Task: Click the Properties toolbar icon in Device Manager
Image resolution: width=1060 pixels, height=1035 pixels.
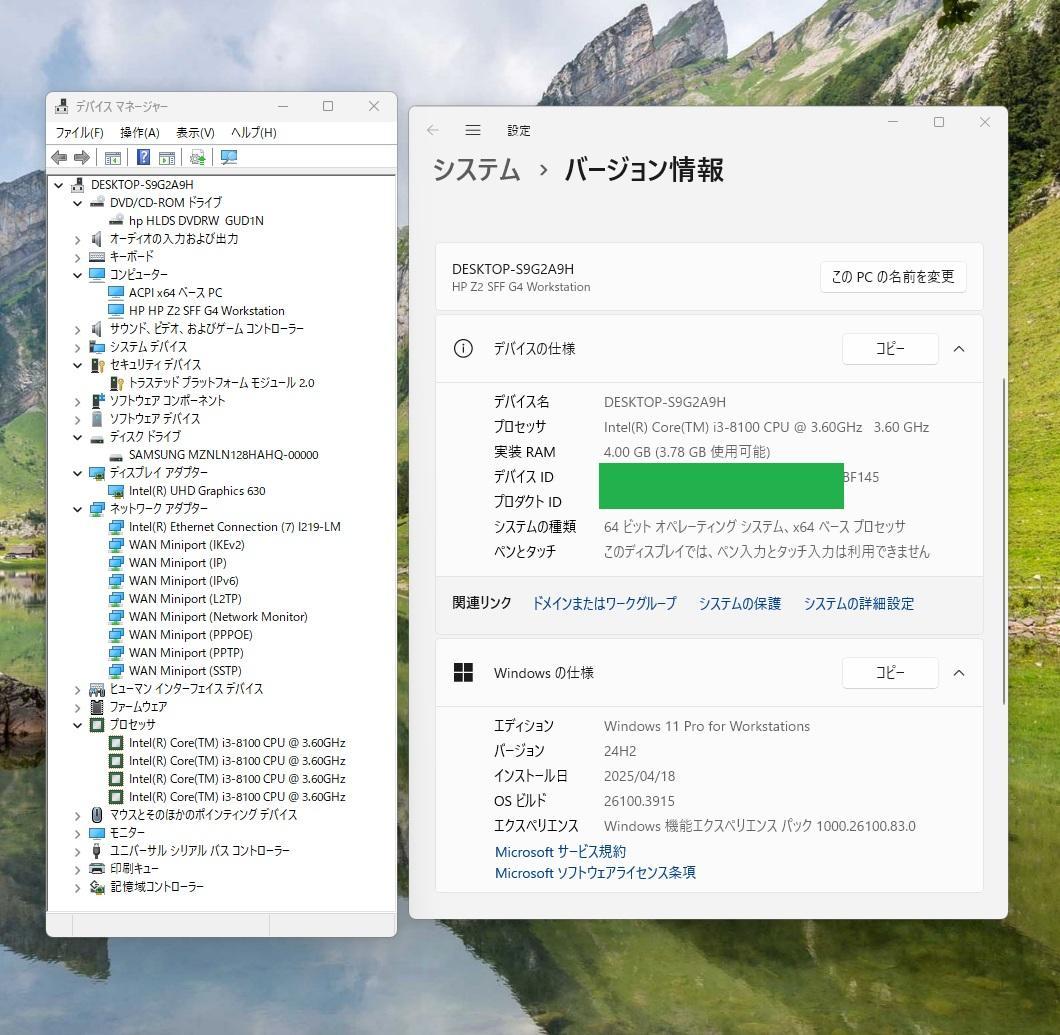Action: point(166,157)
